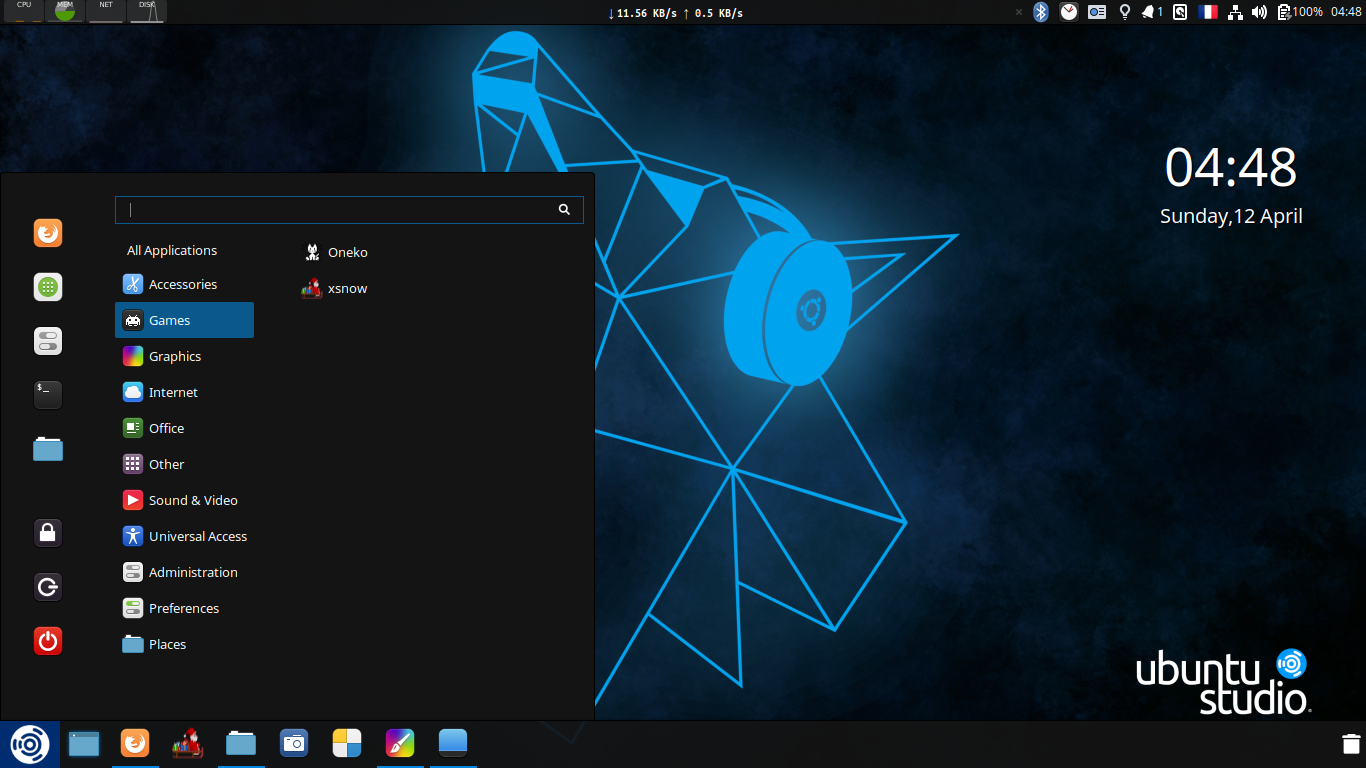The width and height of the screenshot is (1366, 768).
Task: Click the DISK monitor graph
Action: pos(147,12)
